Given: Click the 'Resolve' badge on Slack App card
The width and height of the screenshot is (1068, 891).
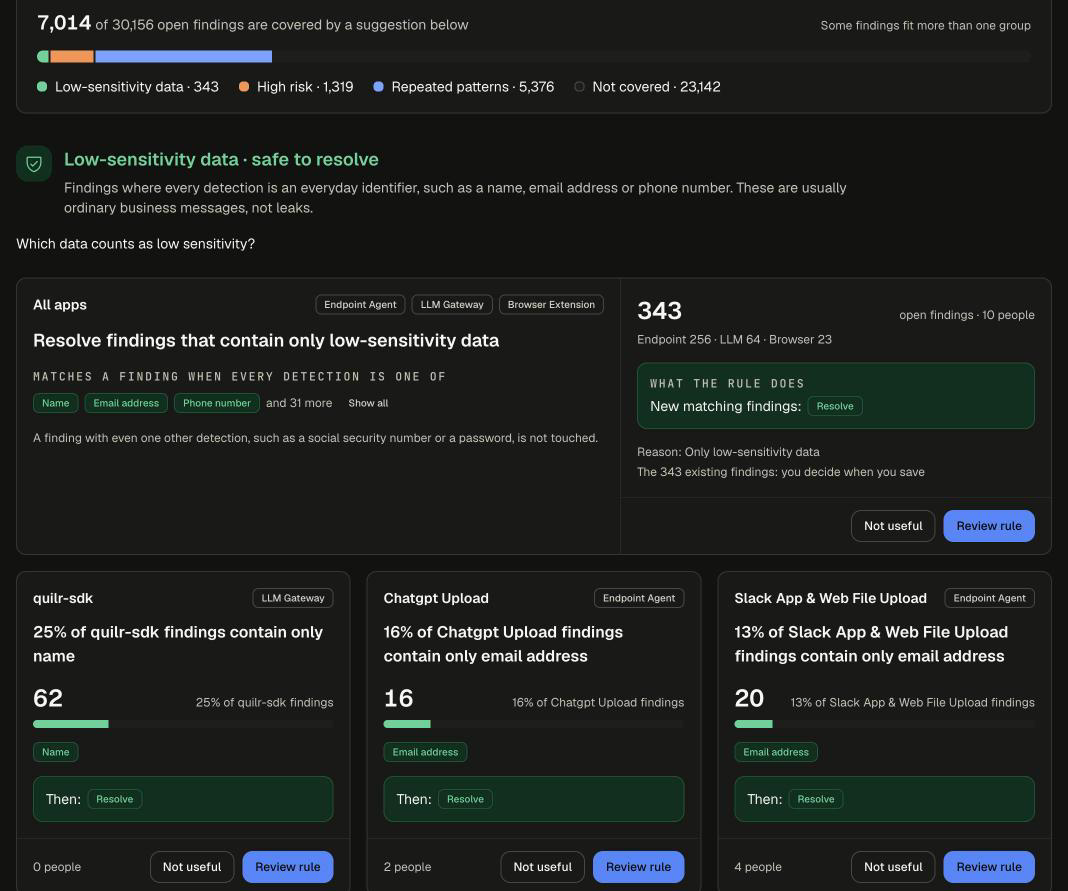Looking at the screenshot, I should (816, 799).
